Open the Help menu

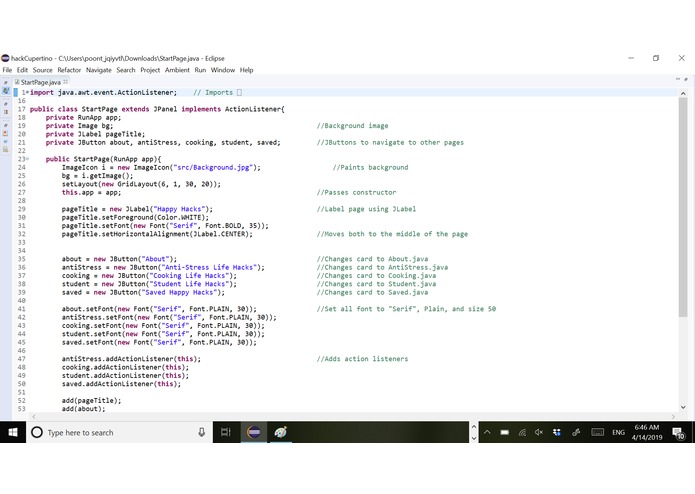click(246, 70)
